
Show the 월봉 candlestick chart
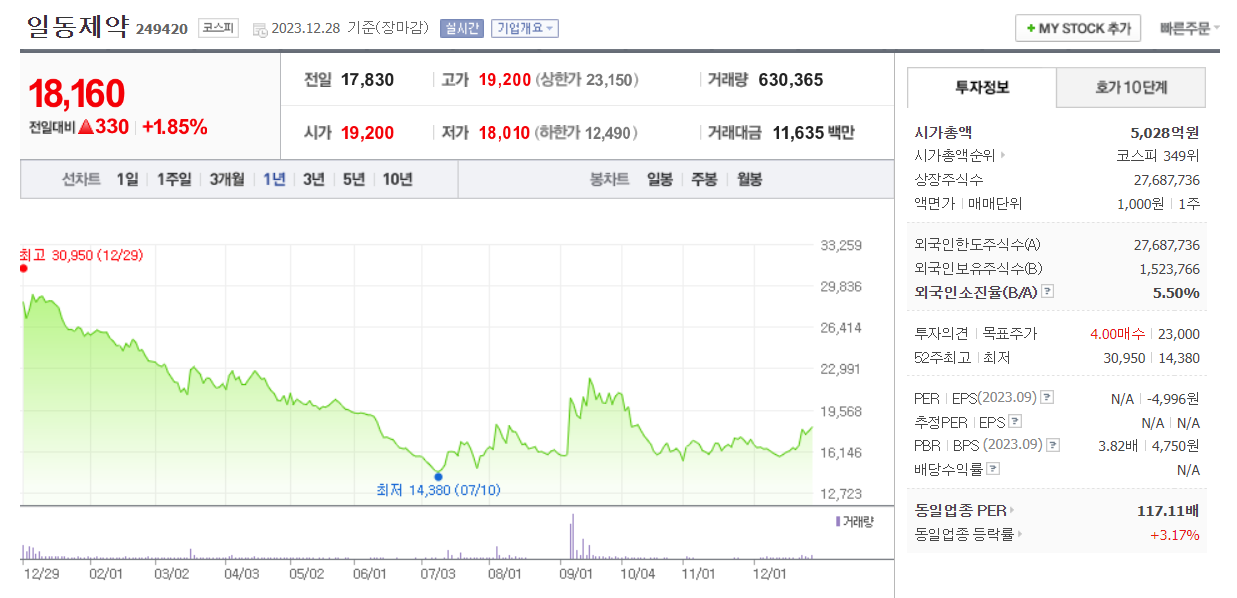pos(749,180)
